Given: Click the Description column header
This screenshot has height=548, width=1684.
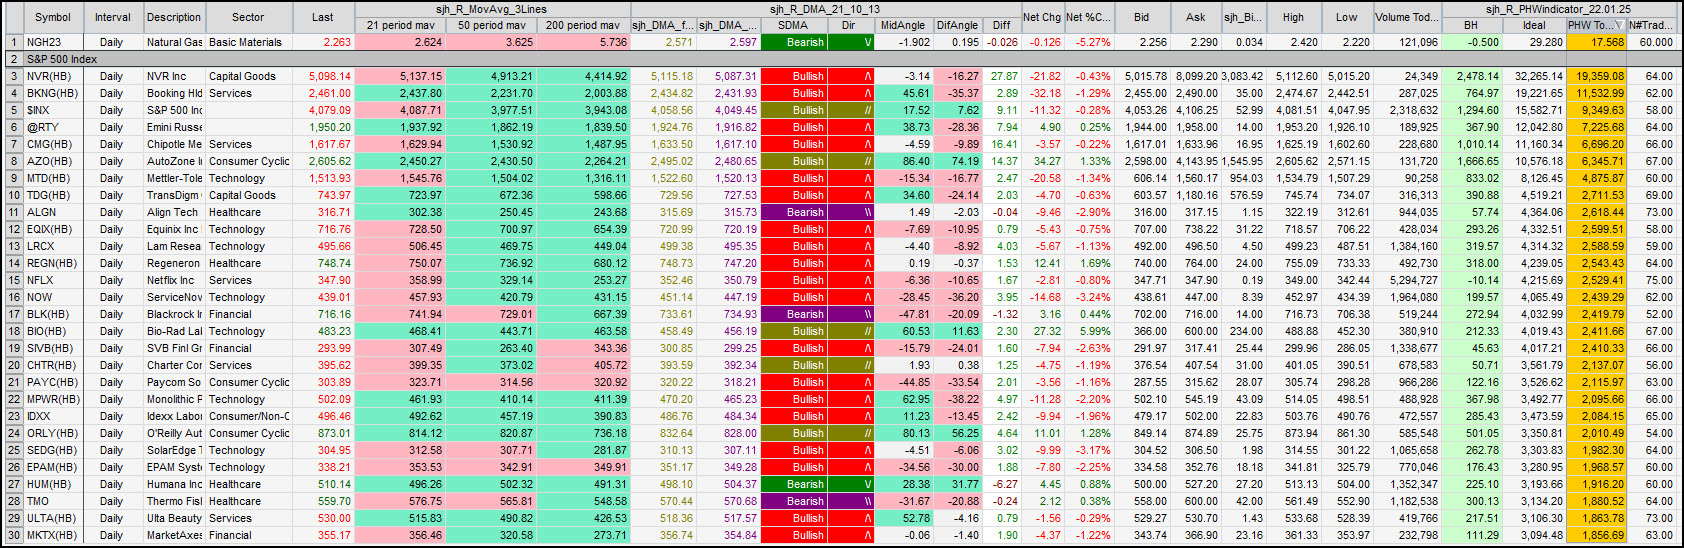Looking at the screenshot, I should point(174,17).
